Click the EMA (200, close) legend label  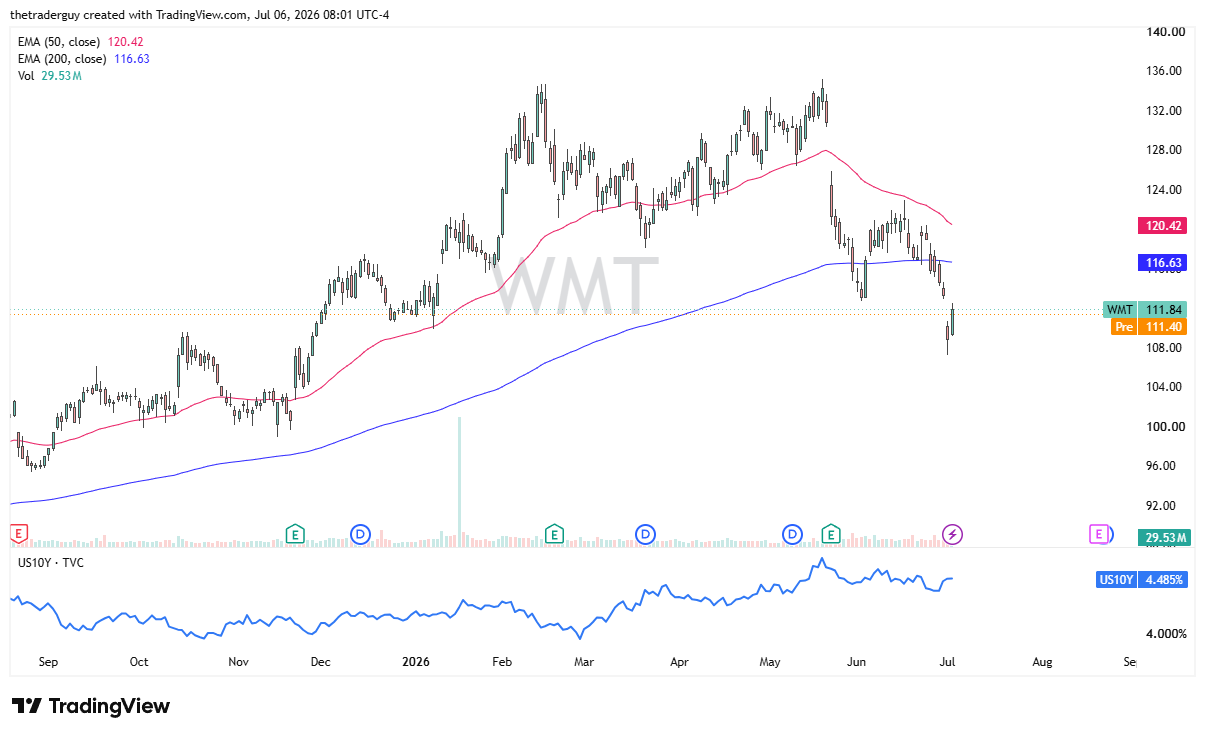pyautogui.click(x=63, y=59)
